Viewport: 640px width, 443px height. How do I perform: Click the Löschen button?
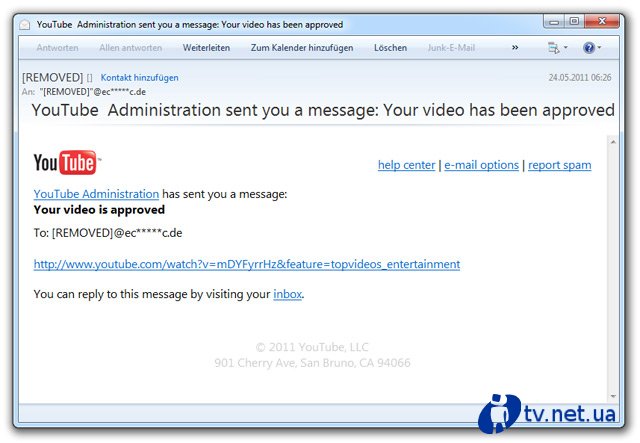click(390, 48)
